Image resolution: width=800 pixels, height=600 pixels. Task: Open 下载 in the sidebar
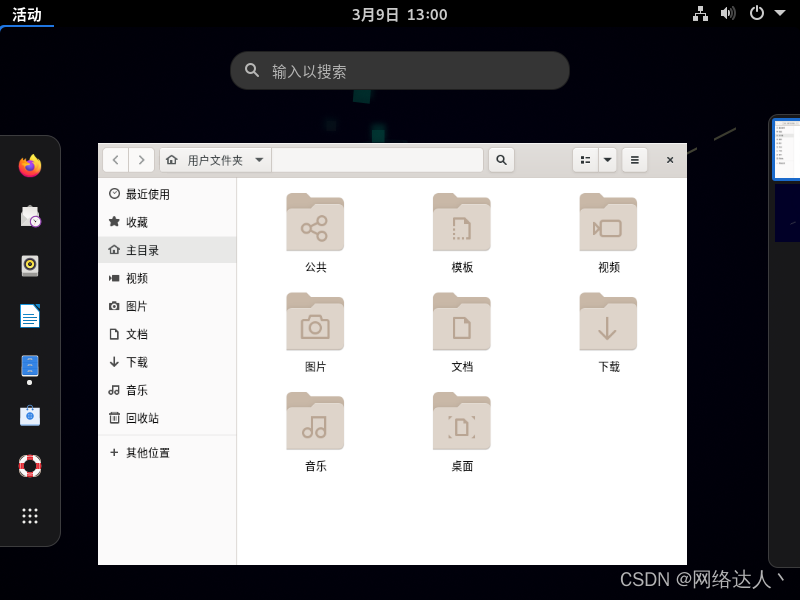[167, 362]
